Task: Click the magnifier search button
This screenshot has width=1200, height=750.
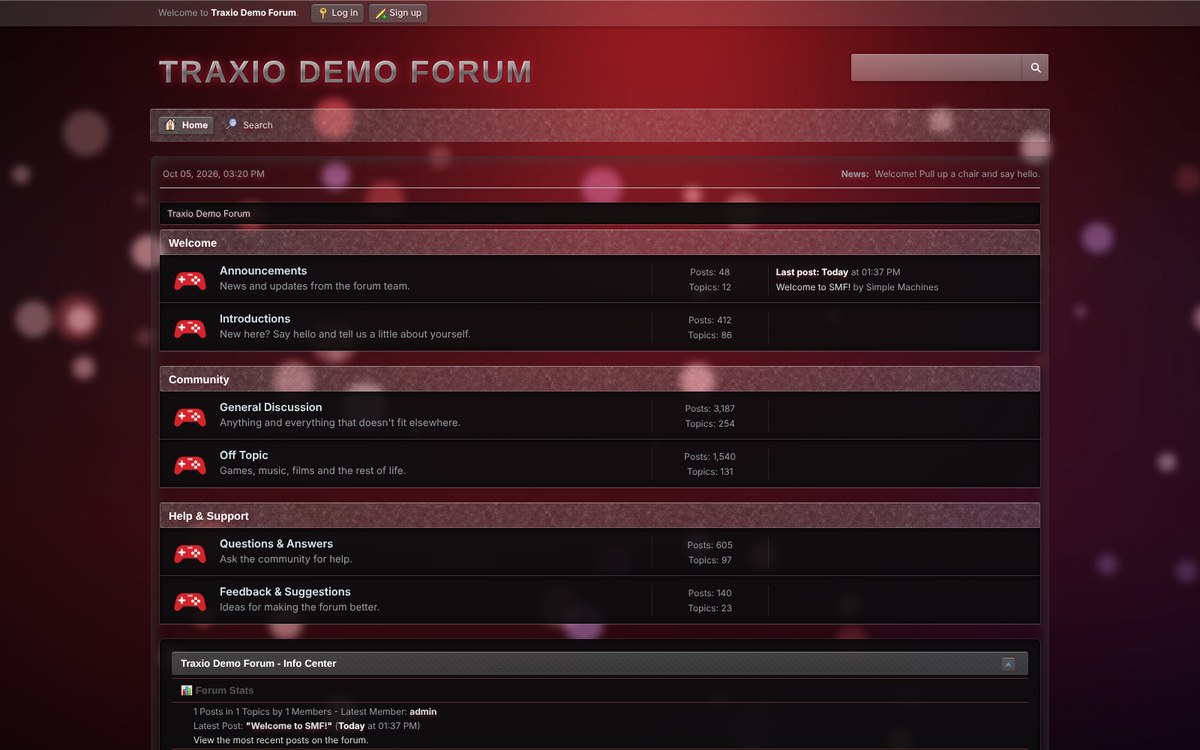Action: pyautogui.click(x=1035, y=68)
